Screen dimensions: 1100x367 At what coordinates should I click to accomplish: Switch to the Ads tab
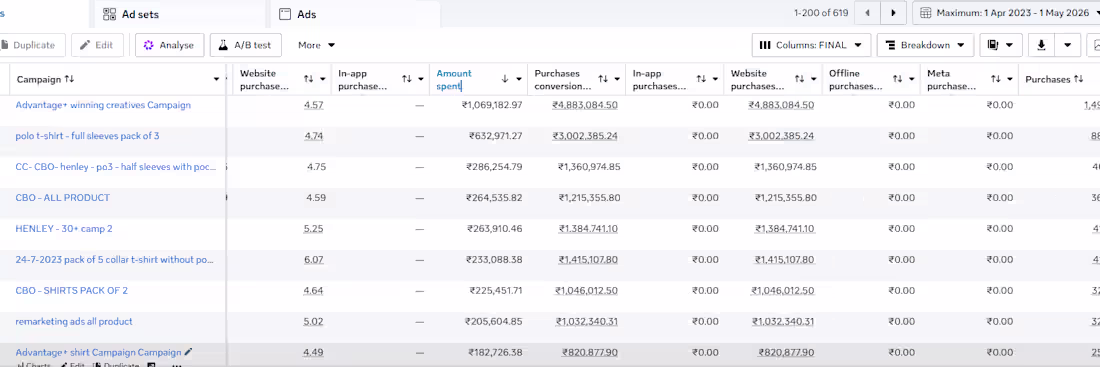point(297,13)
